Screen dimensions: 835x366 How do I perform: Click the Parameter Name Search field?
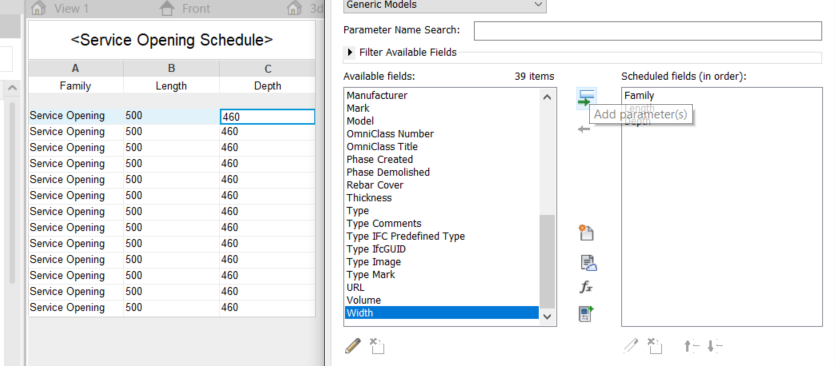pyautogui.click(x=648, y=30)
